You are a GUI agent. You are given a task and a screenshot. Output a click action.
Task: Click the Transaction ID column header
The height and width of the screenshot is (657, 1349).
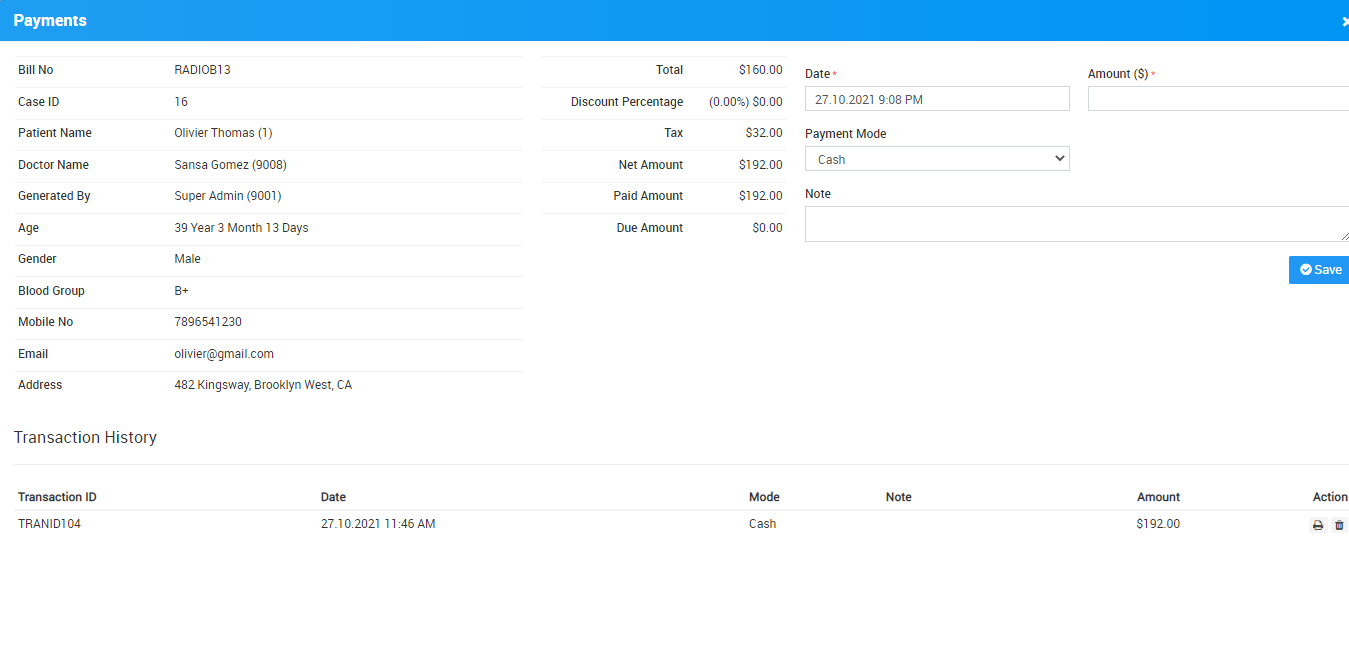point(57,497)
